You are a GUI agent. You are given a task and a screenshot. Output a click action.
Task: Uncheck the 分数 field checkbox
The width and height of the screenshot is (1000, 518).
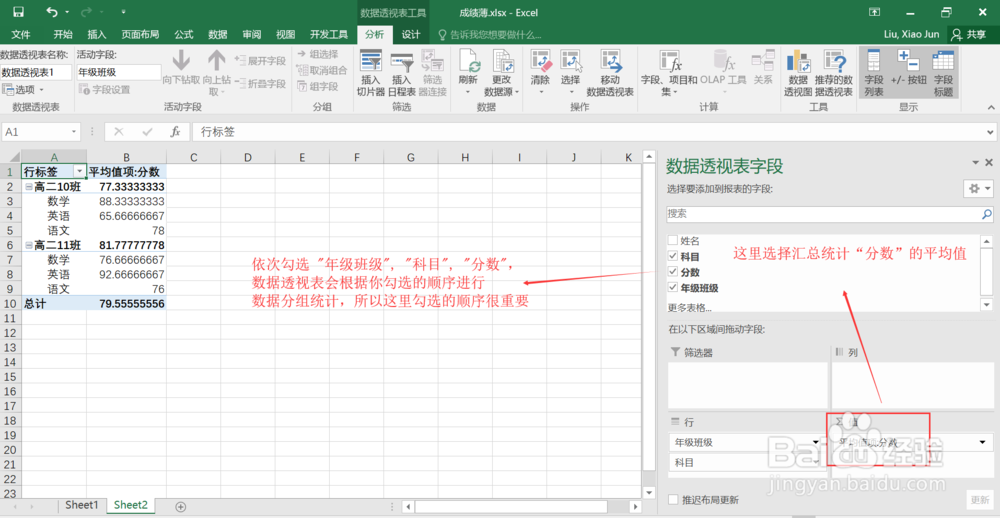point(672,272)
